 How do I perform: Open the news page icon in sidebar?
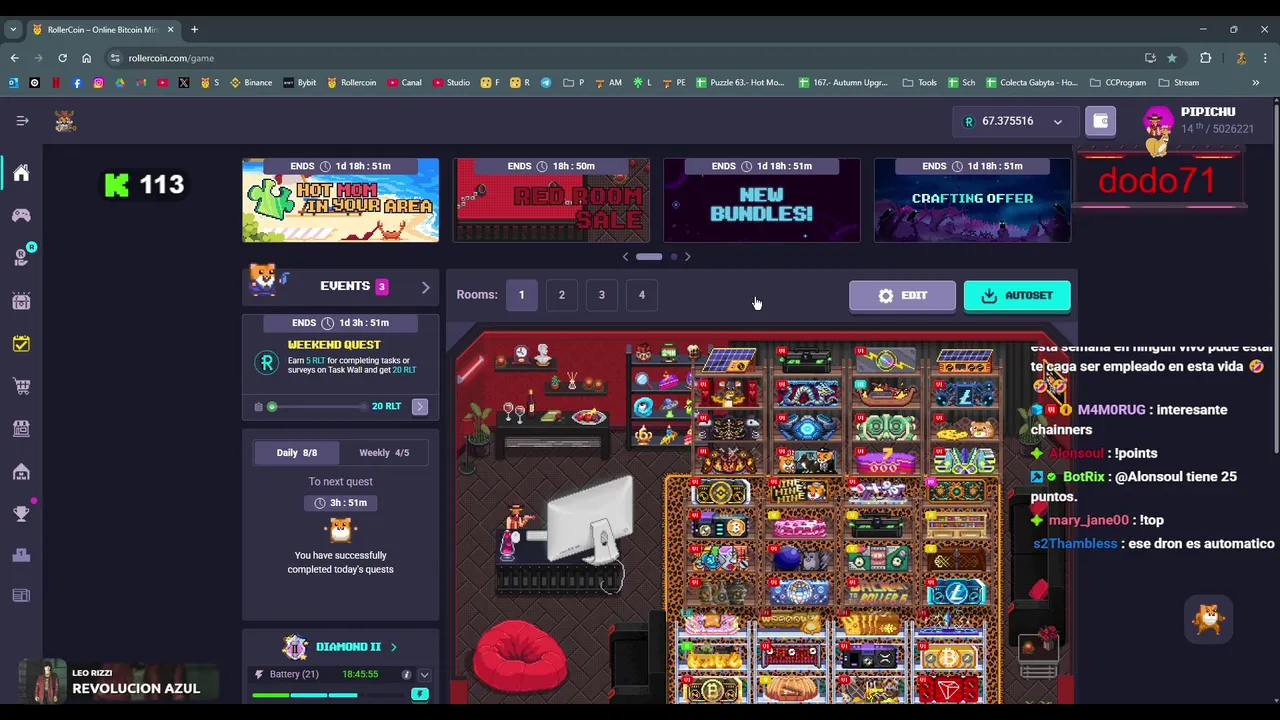[x=21, y=595]
